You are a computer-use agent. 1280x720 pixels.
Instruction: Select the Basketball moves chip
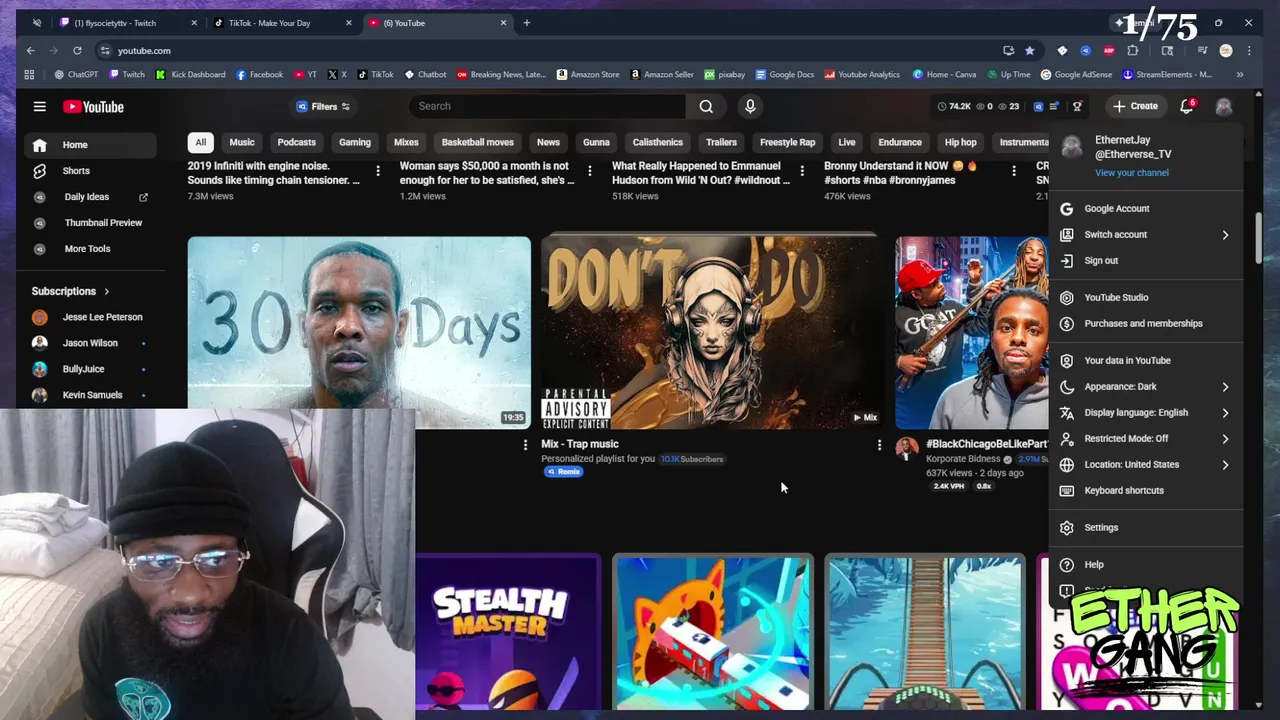pos(478,142)
